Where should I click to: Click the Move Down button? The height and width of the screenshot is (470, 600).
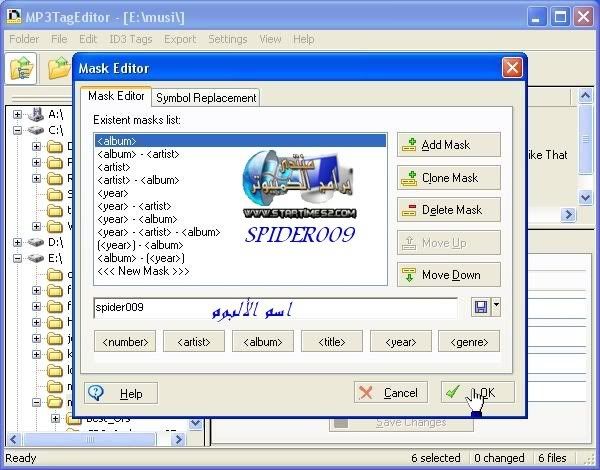click(x=448, y=275)
